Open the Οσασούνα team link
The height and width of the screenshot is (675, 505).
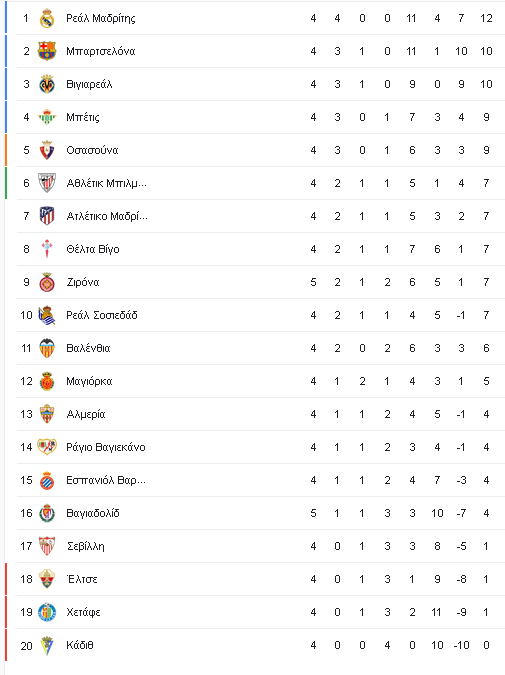[x=92, y=150]
